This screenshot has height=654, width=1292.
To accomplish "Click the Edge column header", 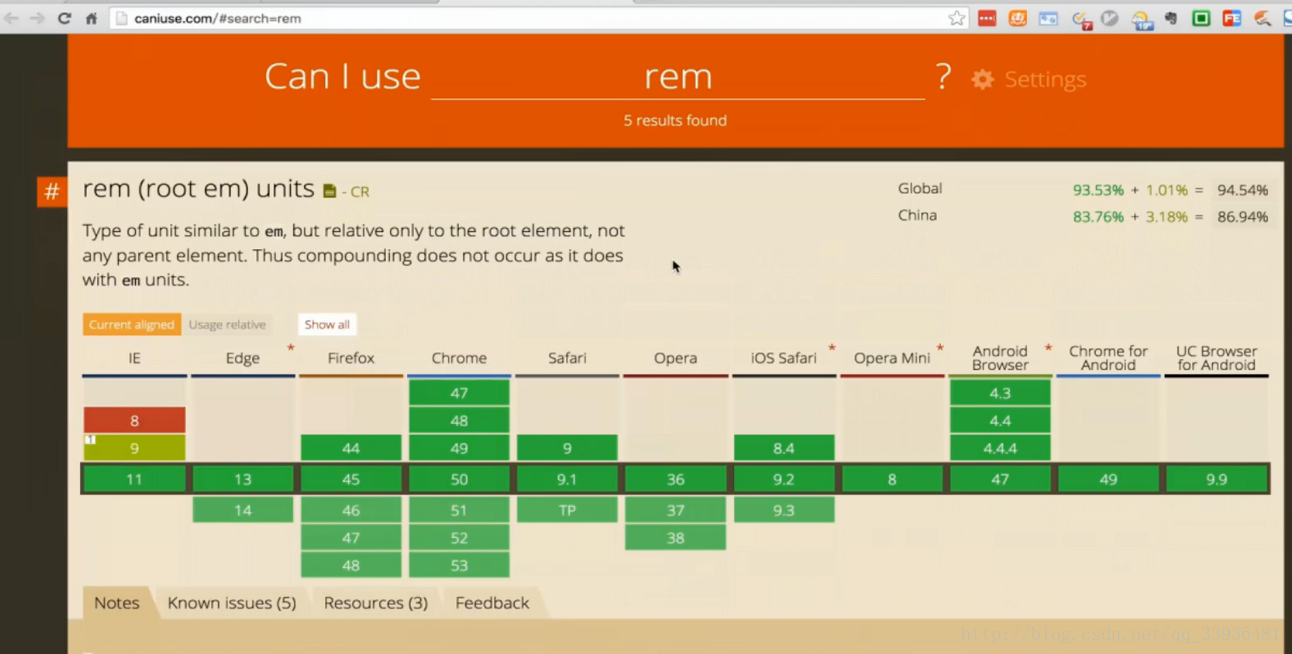I will (x=243, y=358).
